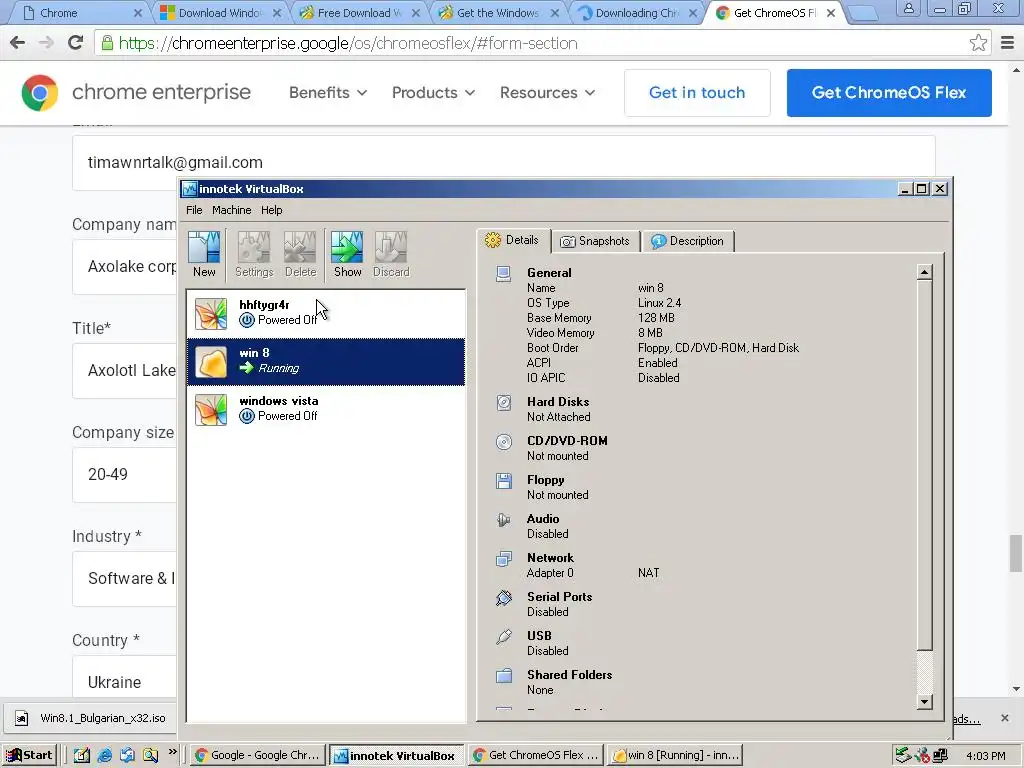Open the Machine menu in VirtualBox
Screen dimensions: 1024x768
pyautogui.click(x=231, y=210)
